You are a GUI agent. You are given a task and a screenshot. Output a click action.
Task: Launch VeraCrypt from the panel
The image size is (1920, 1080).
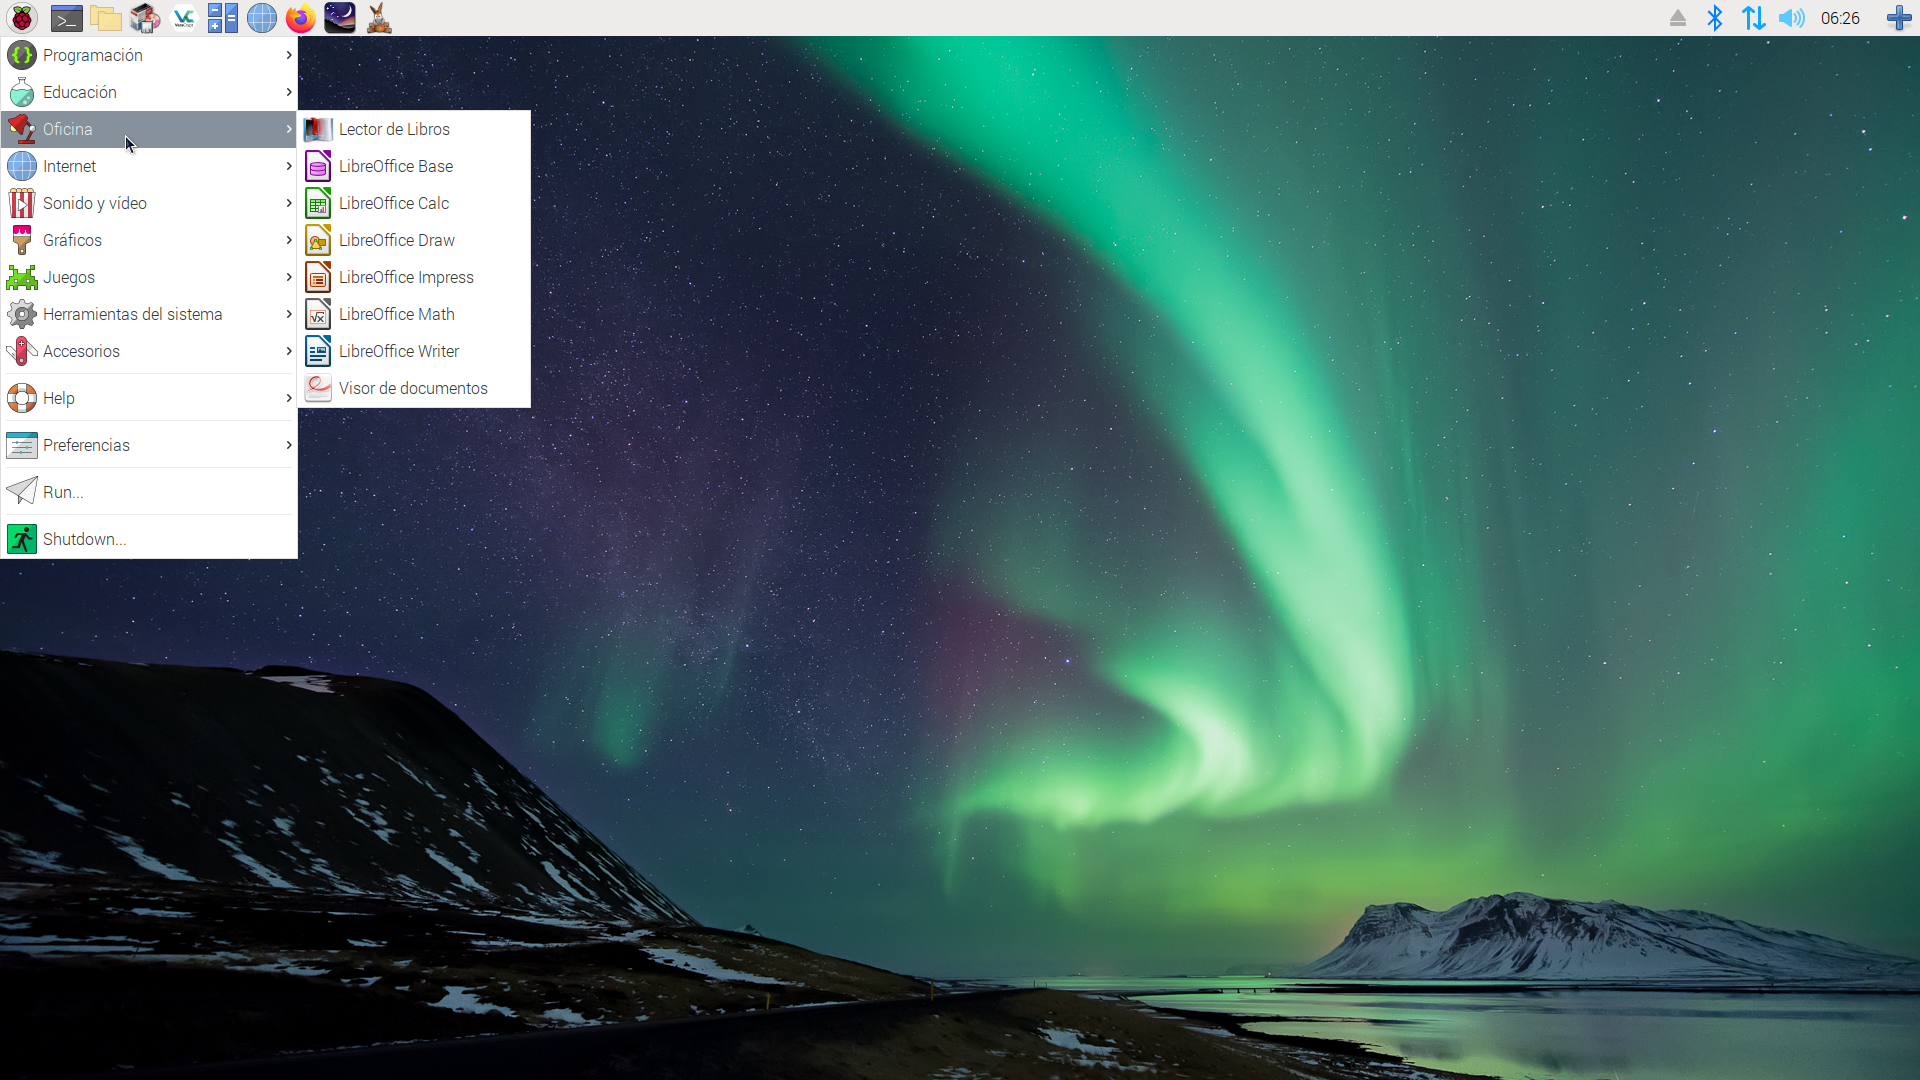[184, 18]
